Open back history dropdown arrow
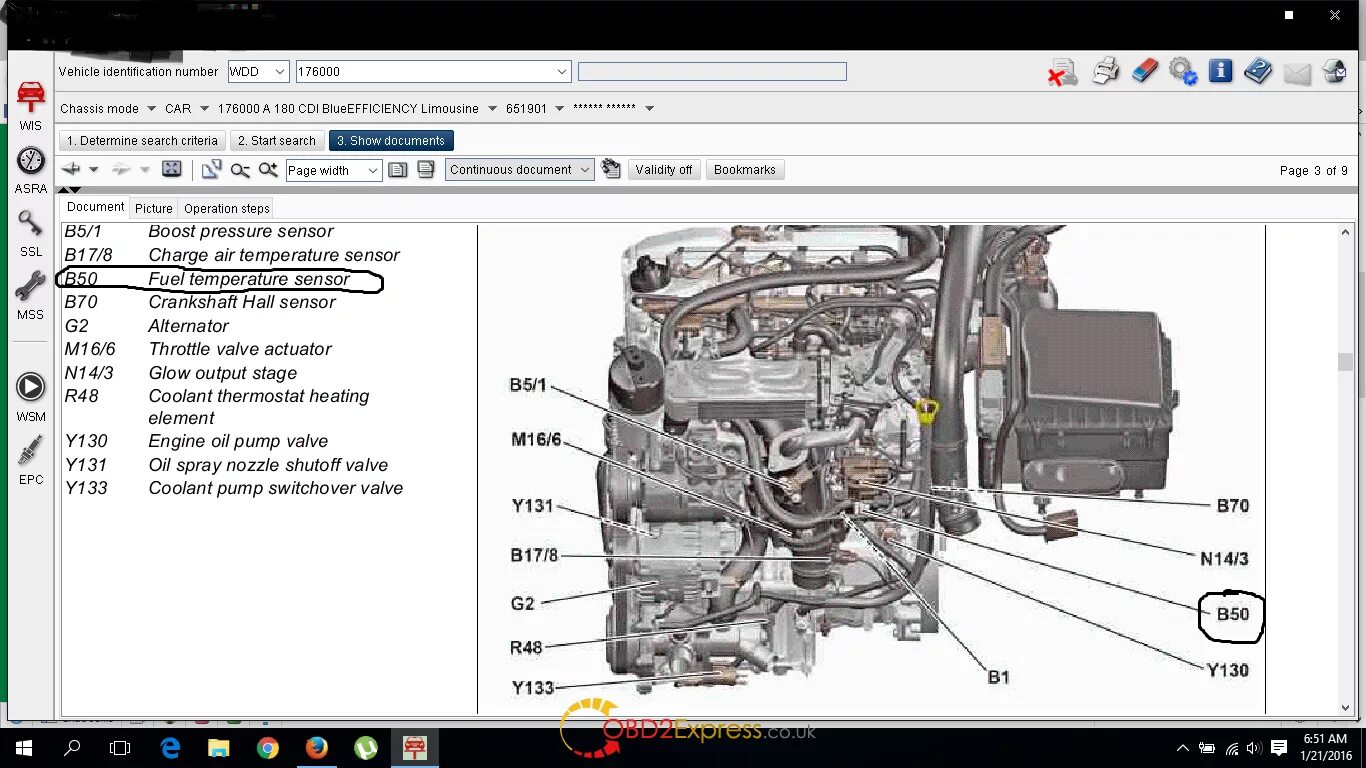 coord(93,170)
